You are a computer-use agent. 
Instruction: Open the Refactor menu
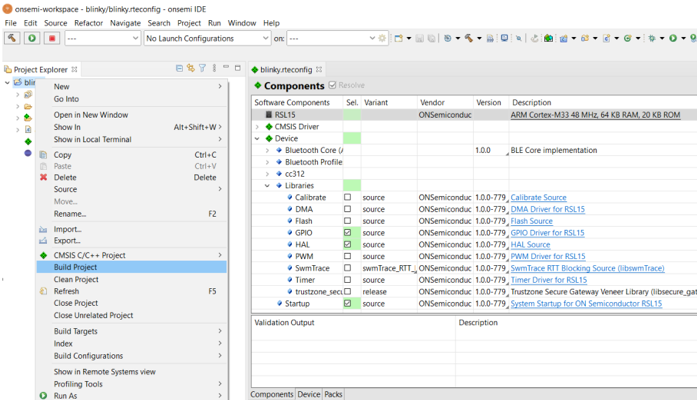point(88,23)
